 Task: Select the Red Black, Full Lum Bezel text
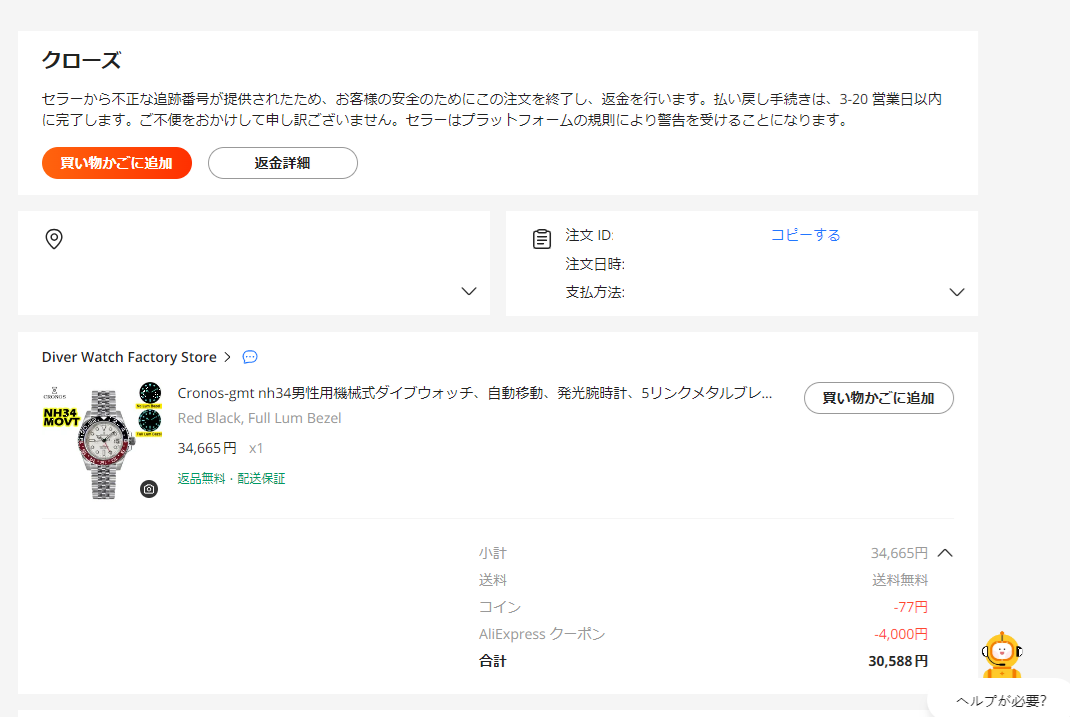click(x=259, y=418)
